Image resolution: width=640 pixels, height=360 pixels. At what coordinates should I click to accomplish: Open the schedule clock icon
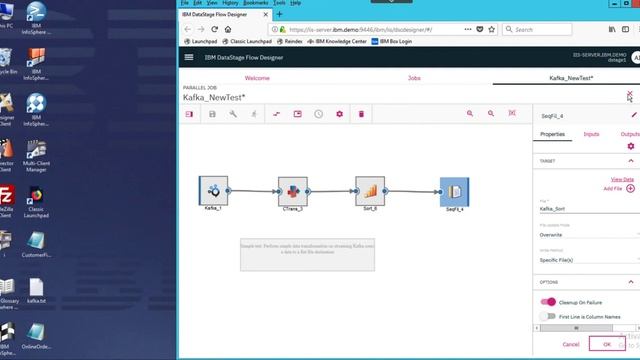coord(318,114)
